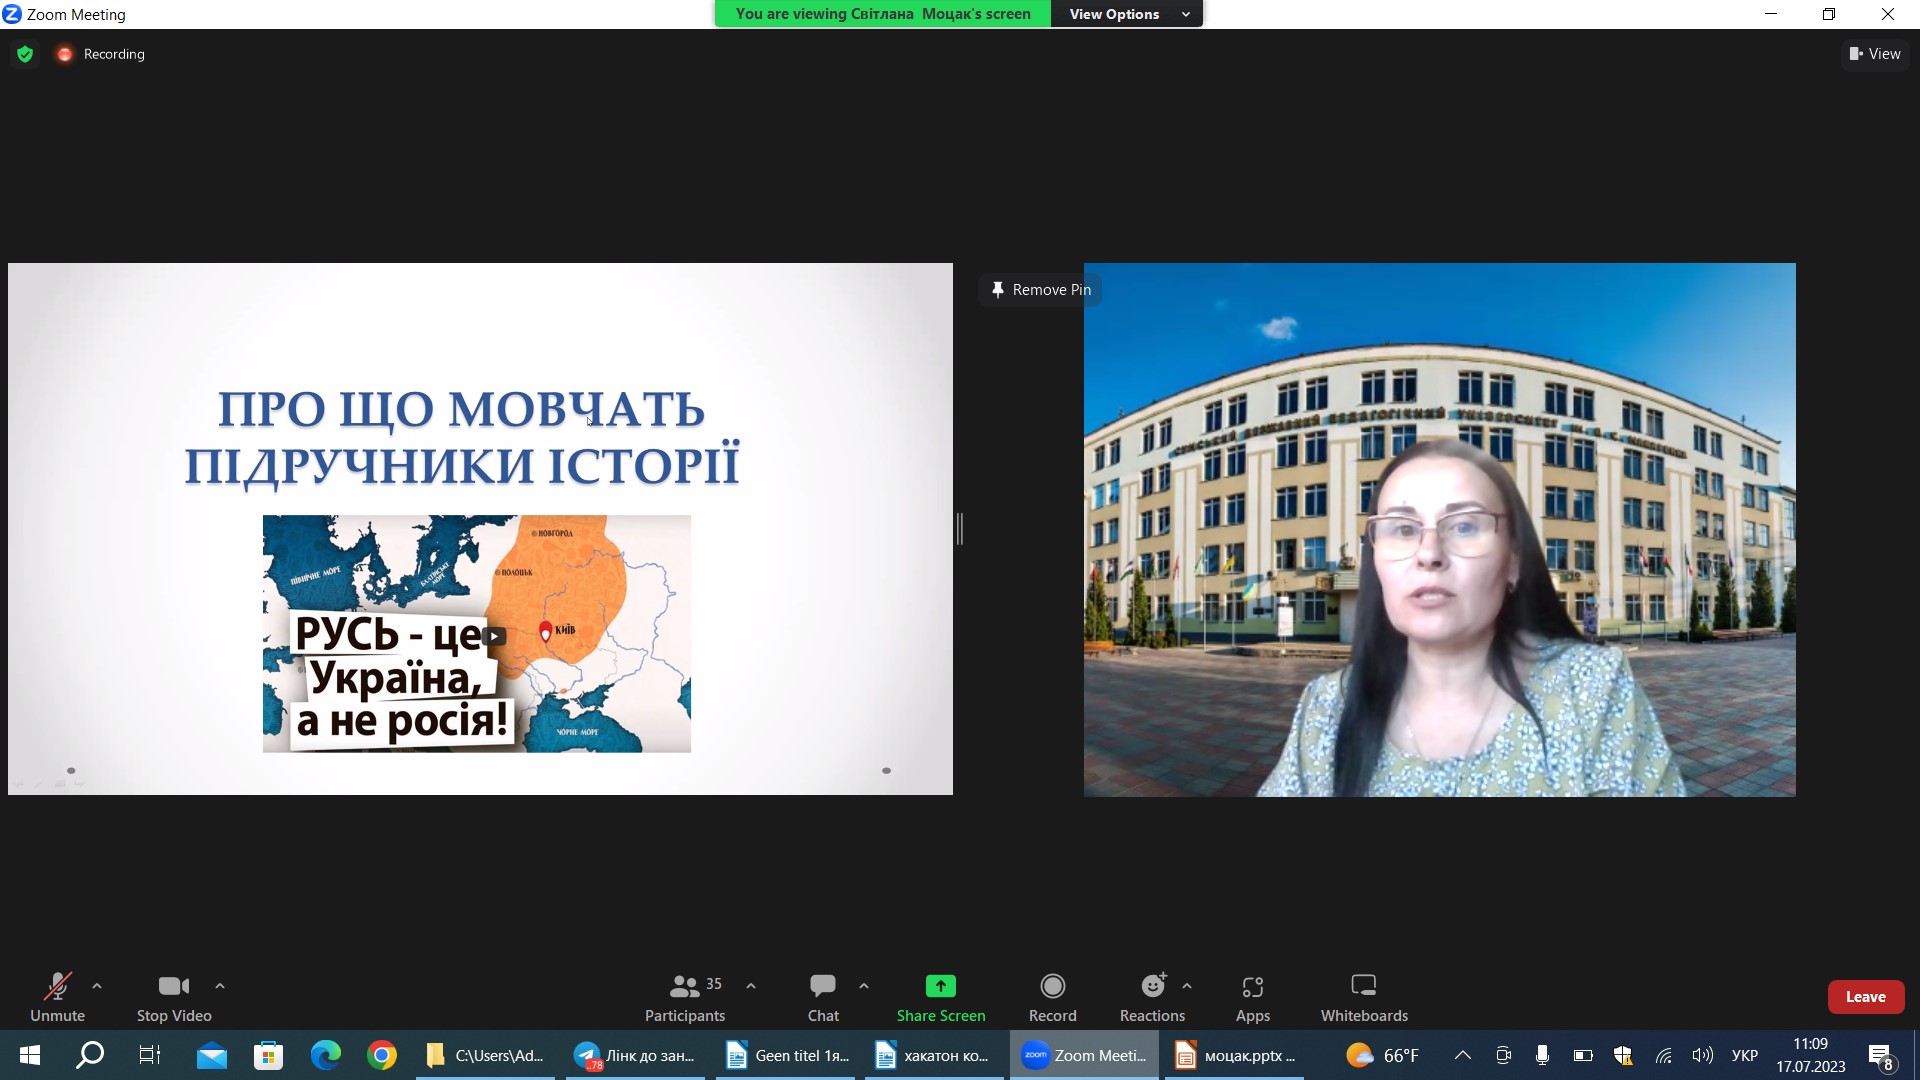Stop Video camera toggle
This screenshot has width=1920, height=1080.
point(173,997)
